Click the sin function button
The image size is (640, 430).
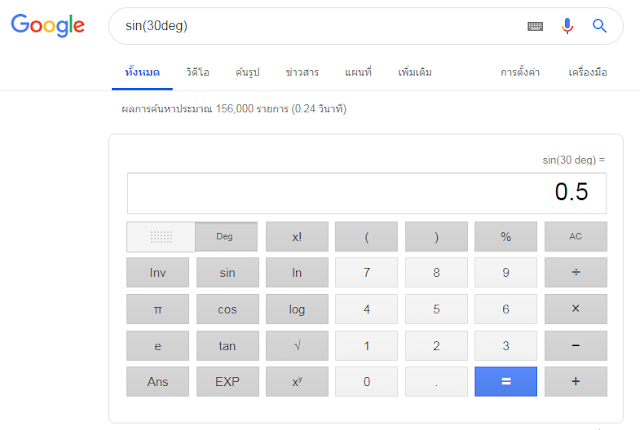227,273
